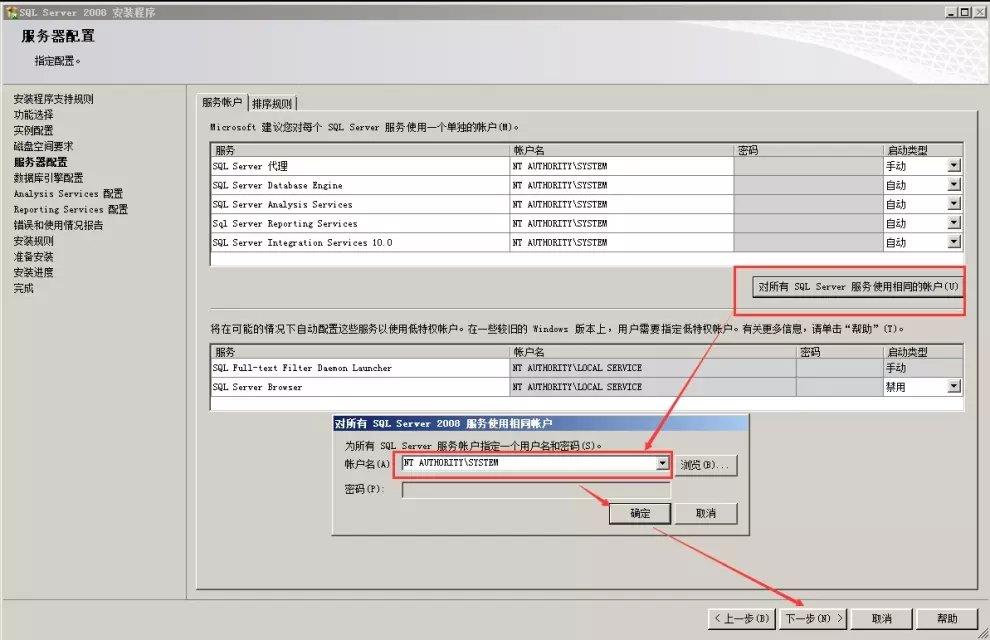Open startup type for Integration Services 10.0
This screenshot has width=990, height=640.
(x=953, y=242)
